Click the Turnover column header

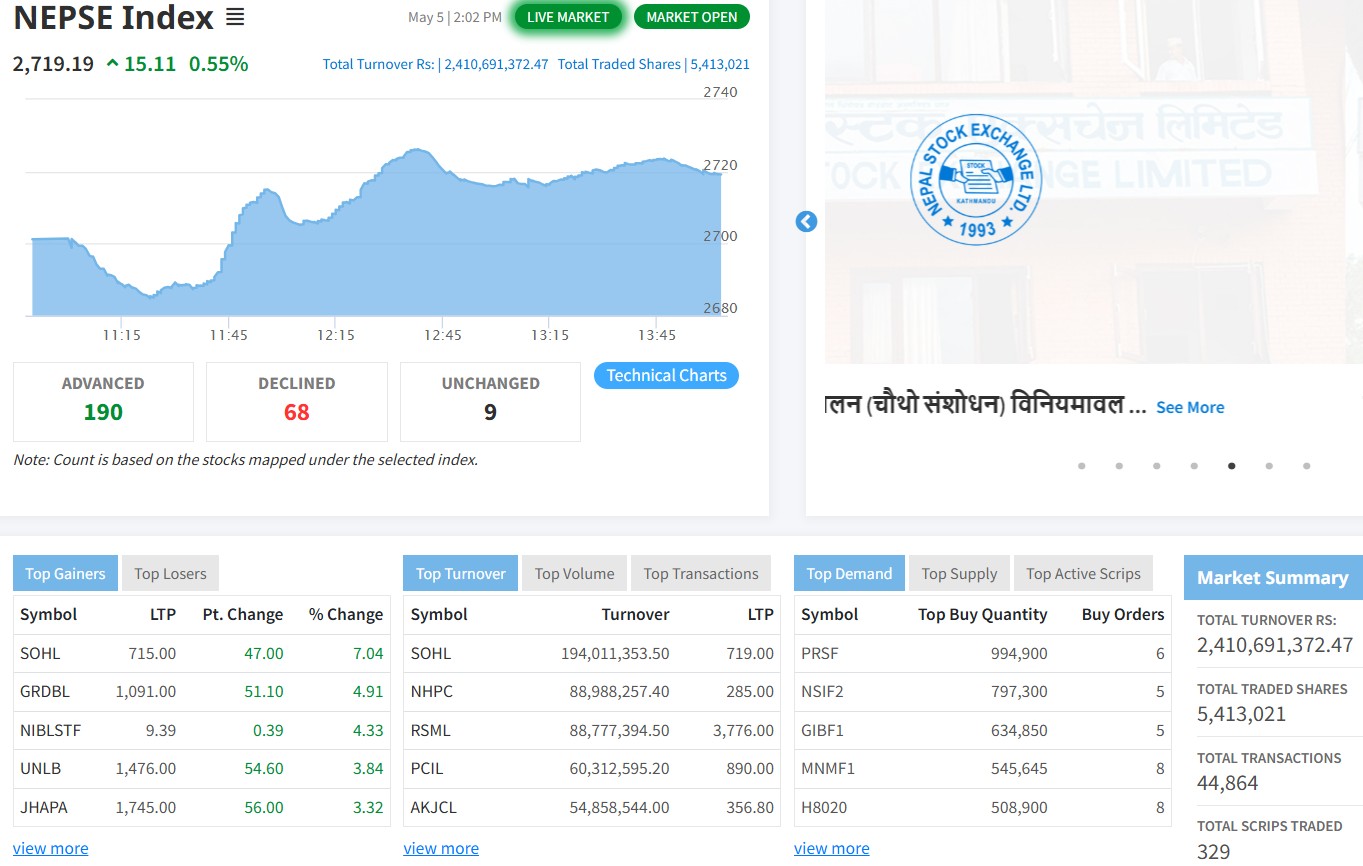coord(635,614)
